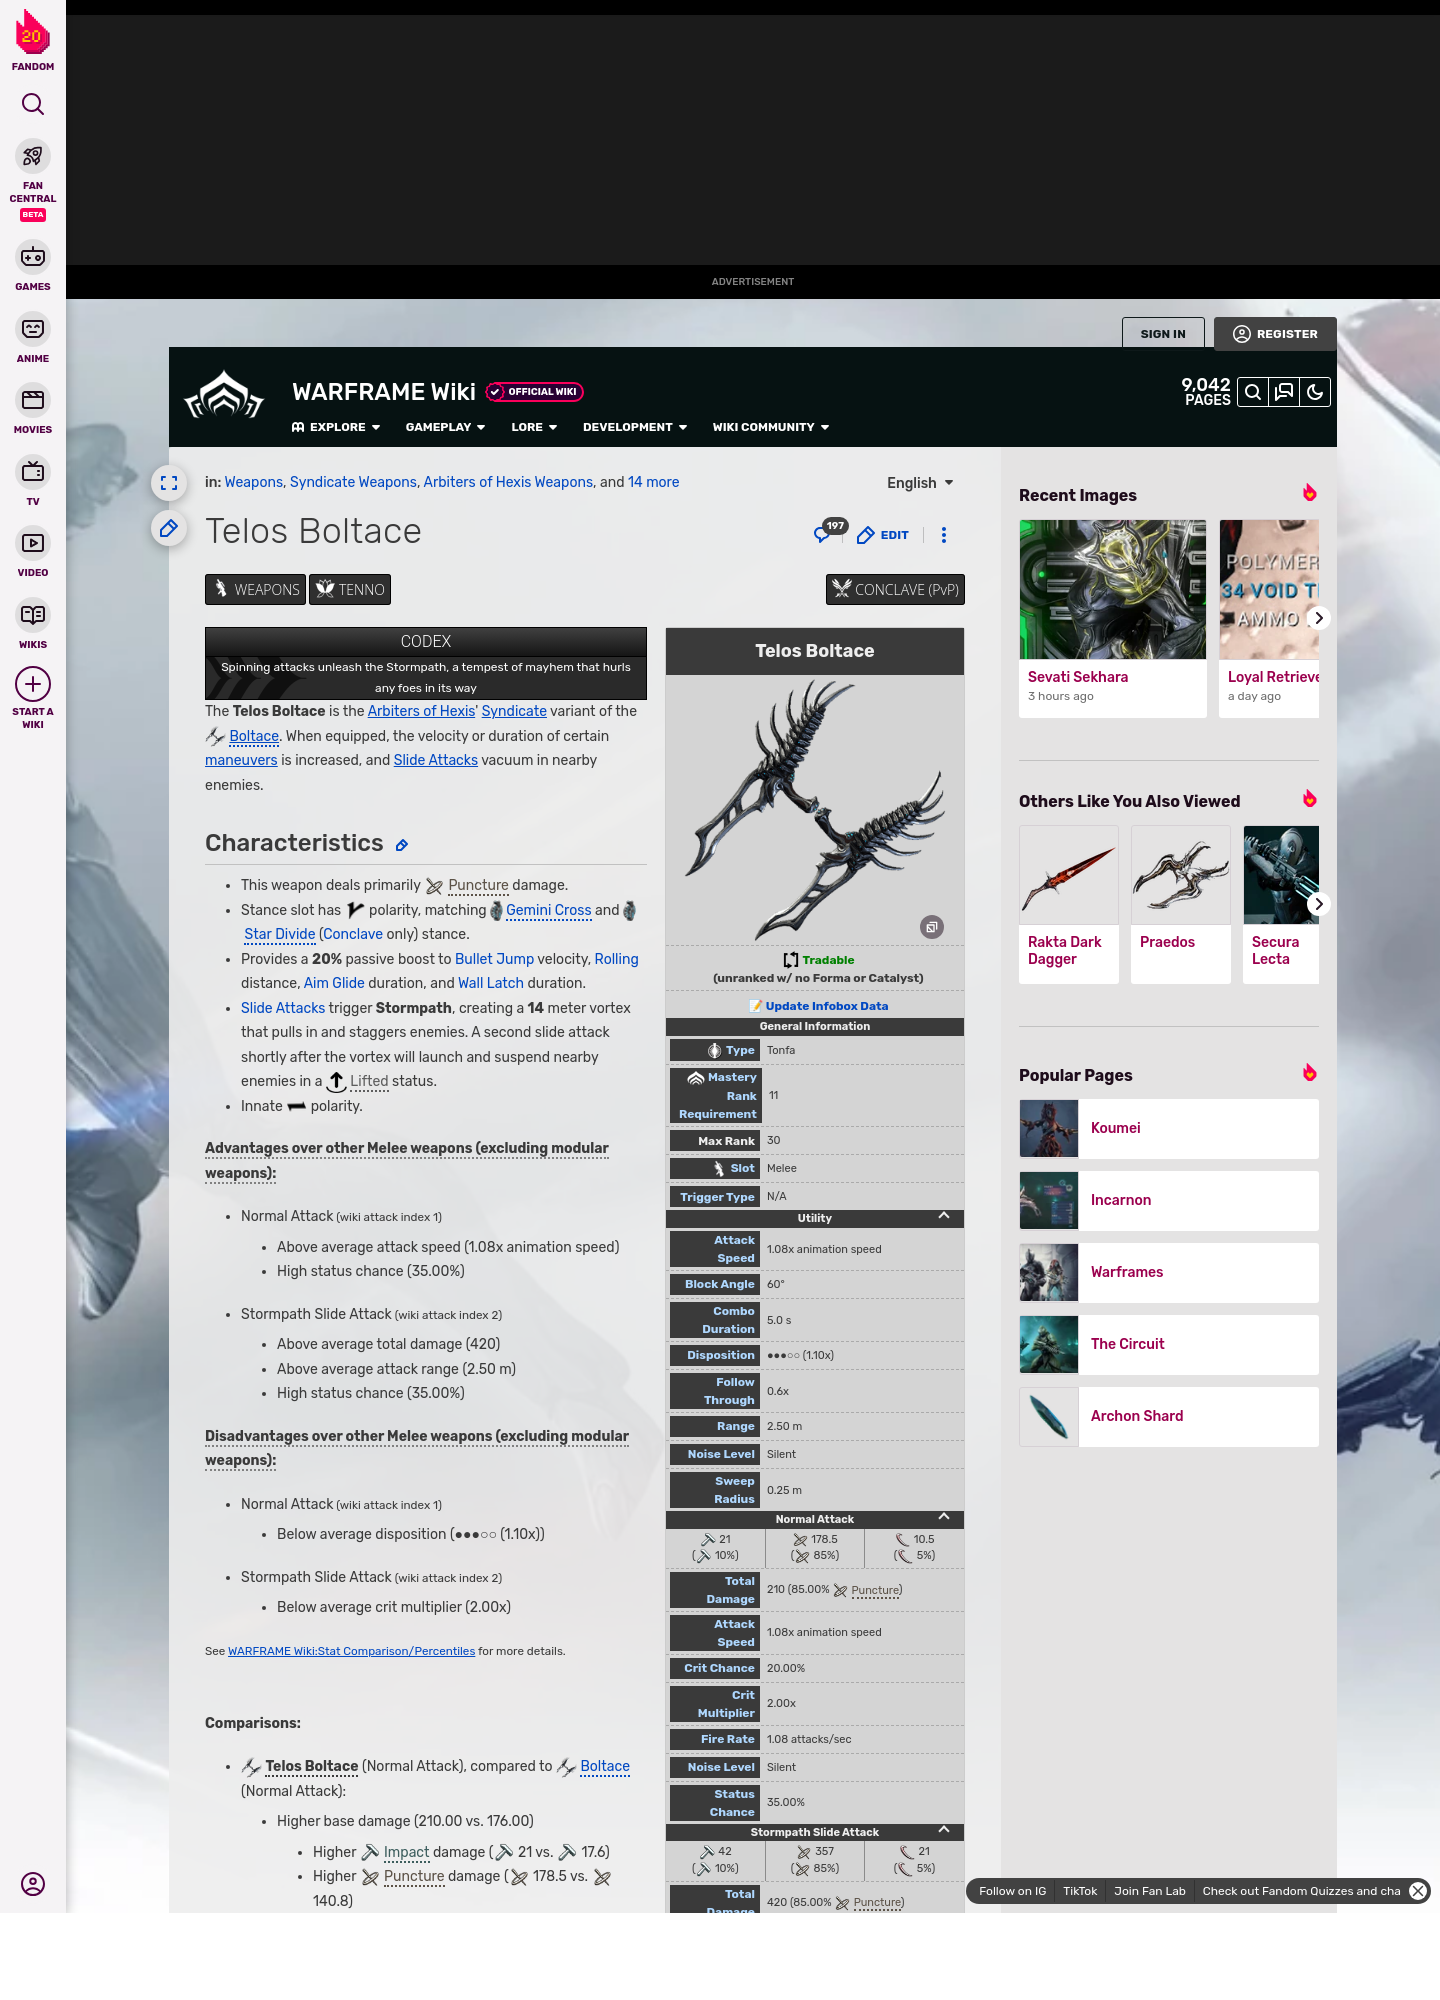Screen dimensions: 1440x2000
Task: Advance Recent Images carousel arrow
Action: 1319,618
